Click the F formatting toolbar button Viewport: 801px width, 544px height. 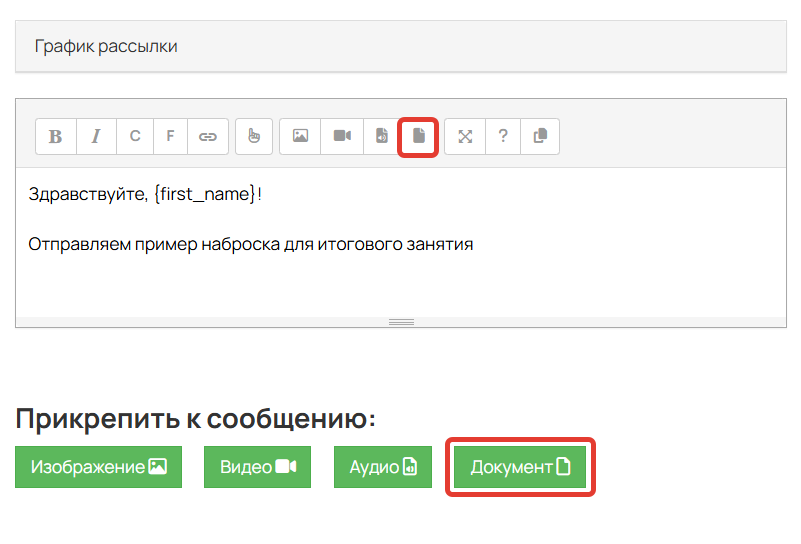(x=170, y=136)
